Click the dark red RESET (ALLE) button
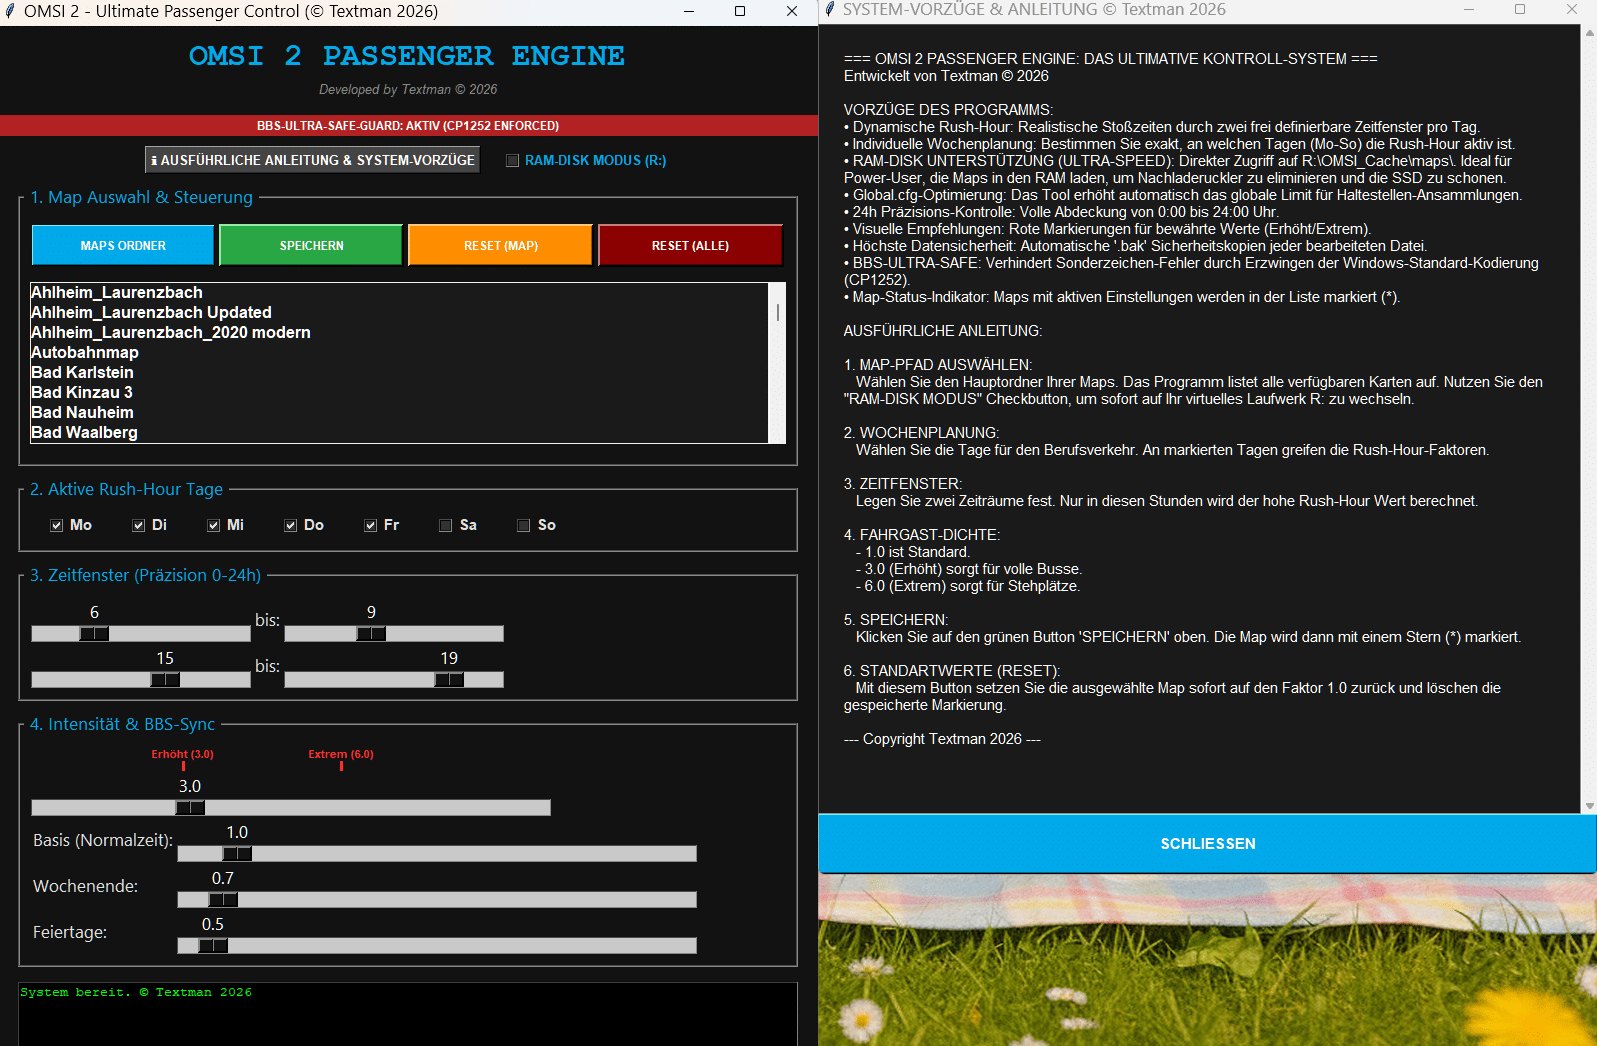This screenshot has width=1597, height=1046. click(x=690, y=245)
